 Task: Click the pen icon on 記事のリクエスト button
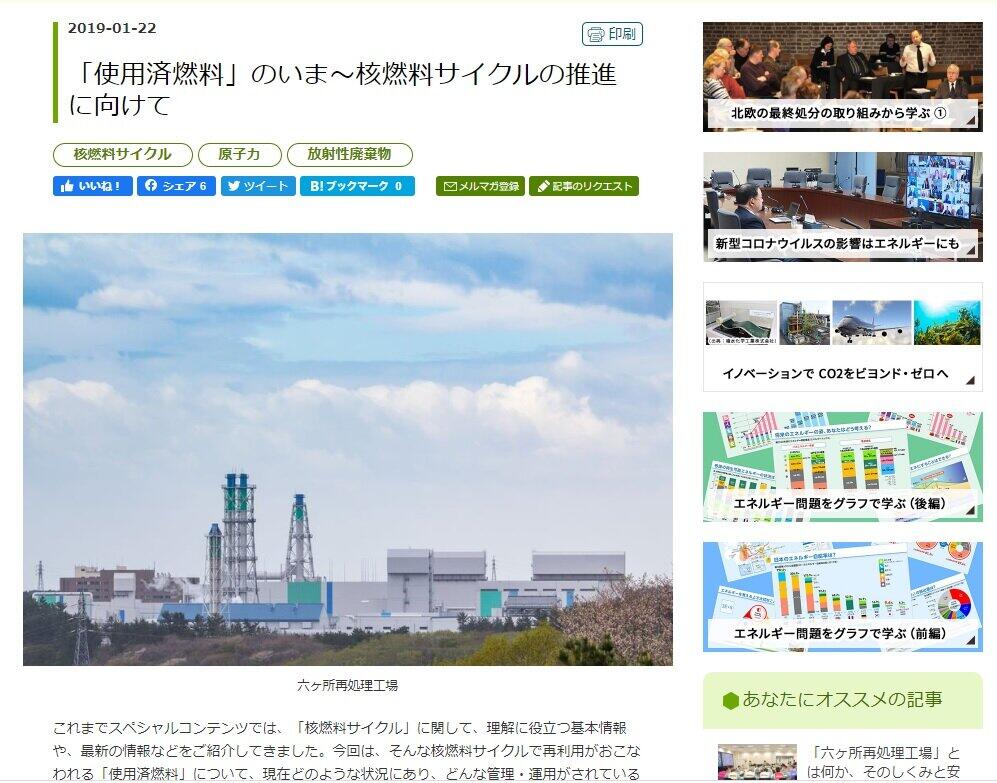point(544,186)
